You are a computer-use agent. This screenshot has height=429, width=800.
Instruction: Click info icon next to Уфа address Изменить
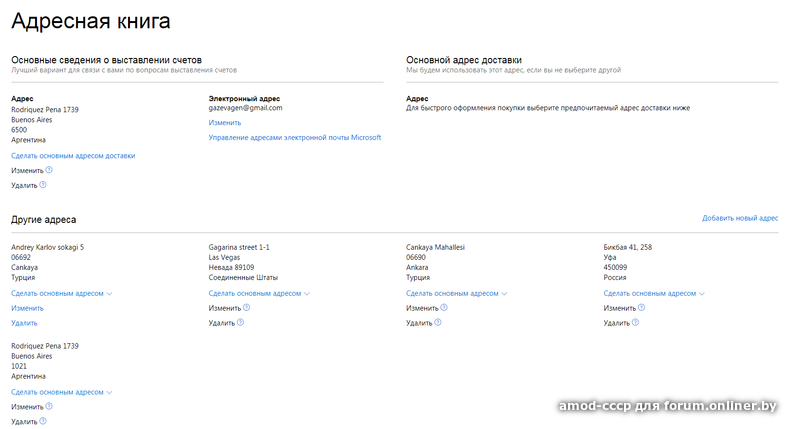point(642,308)
